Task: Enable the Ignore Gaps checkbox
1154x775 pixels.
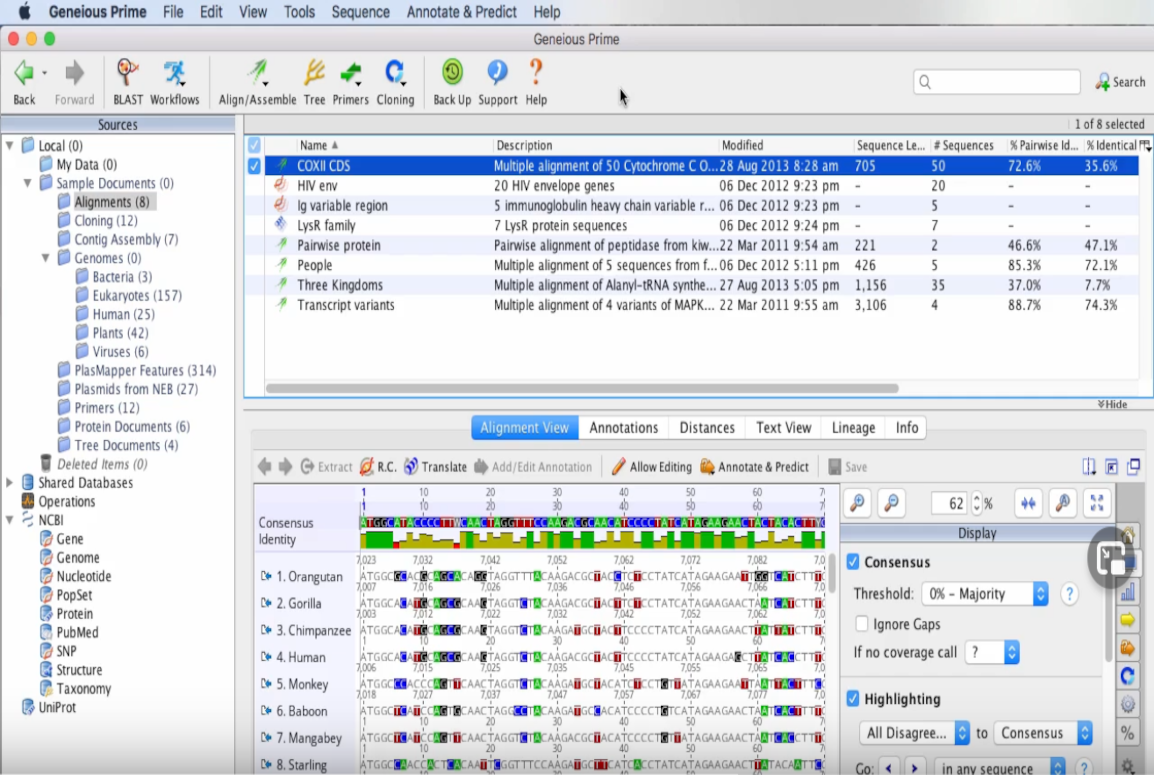Action: [862, 624]
